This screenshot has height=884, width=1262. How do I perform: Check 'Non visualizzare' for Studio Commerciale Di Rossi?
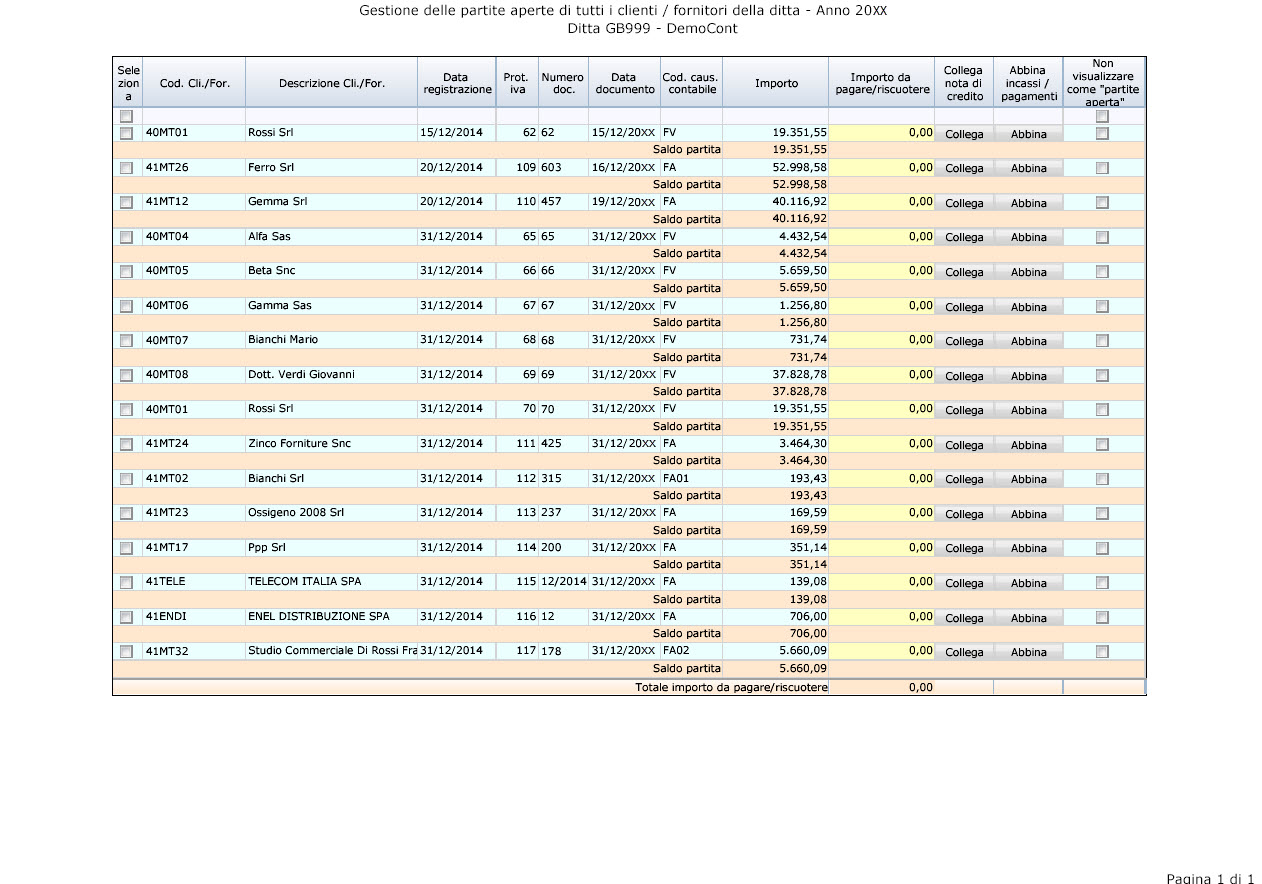pos(1102,651)
